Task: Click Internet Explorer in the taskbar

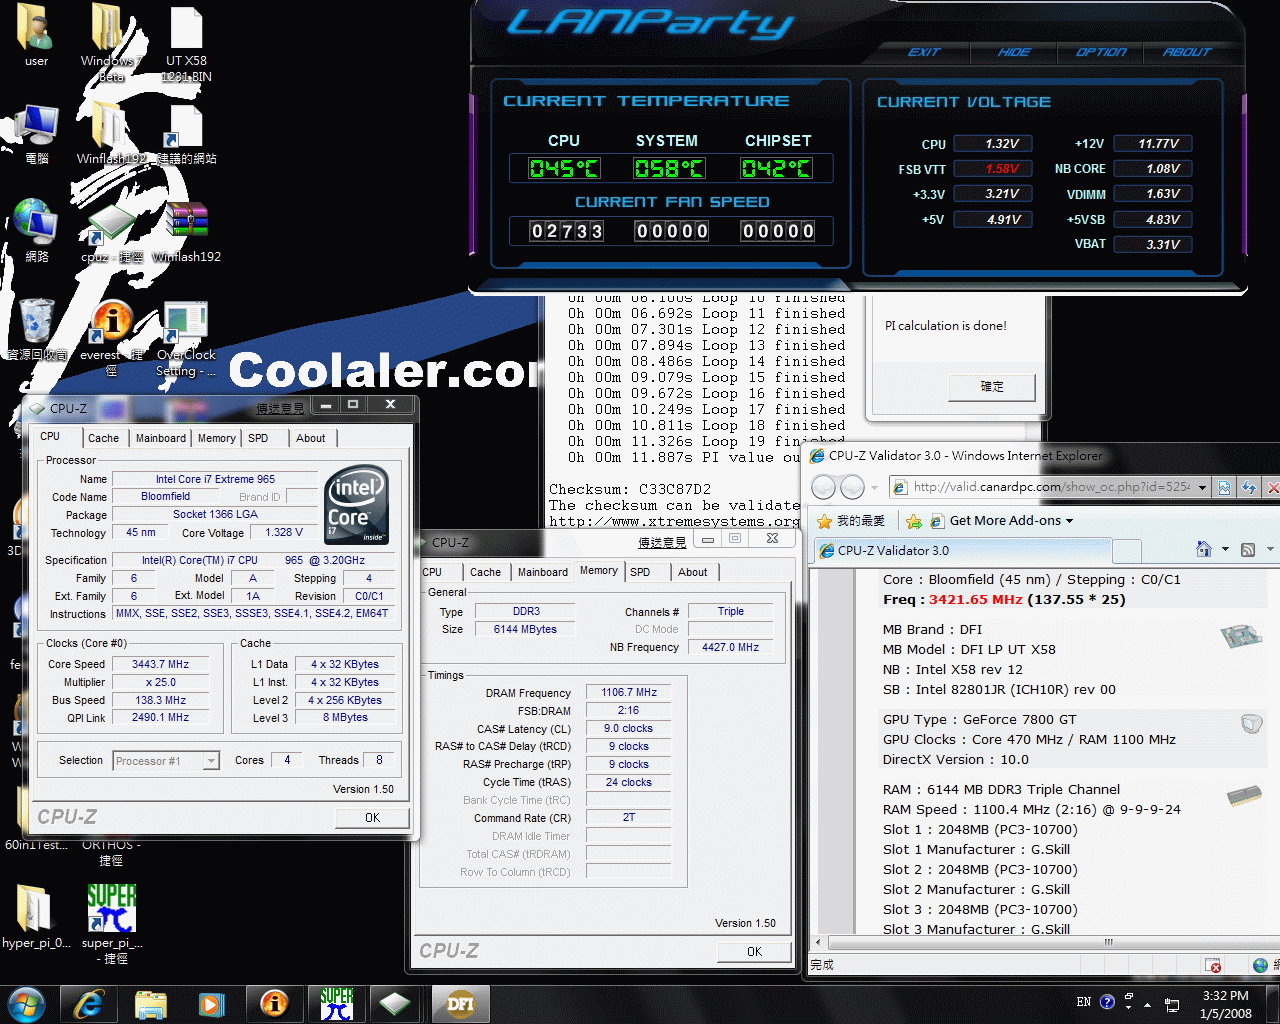Action: (89, 1004)
